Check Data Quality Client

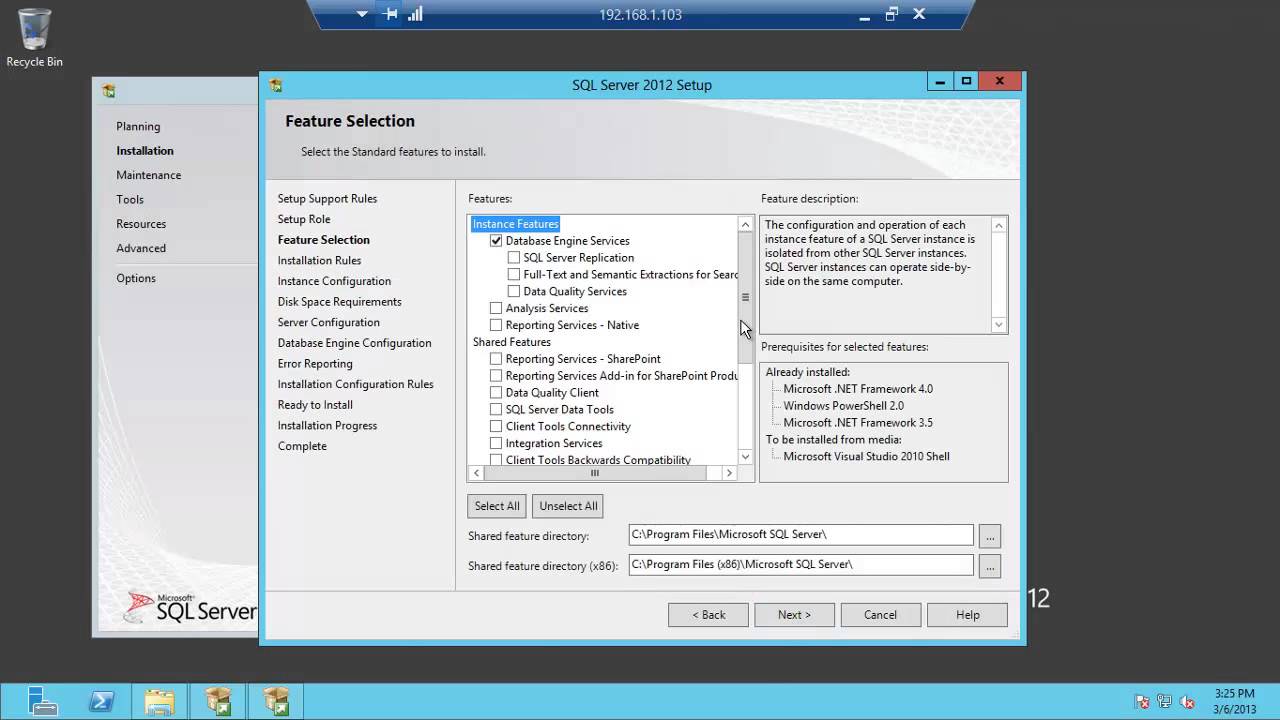[x=496, y=393]
